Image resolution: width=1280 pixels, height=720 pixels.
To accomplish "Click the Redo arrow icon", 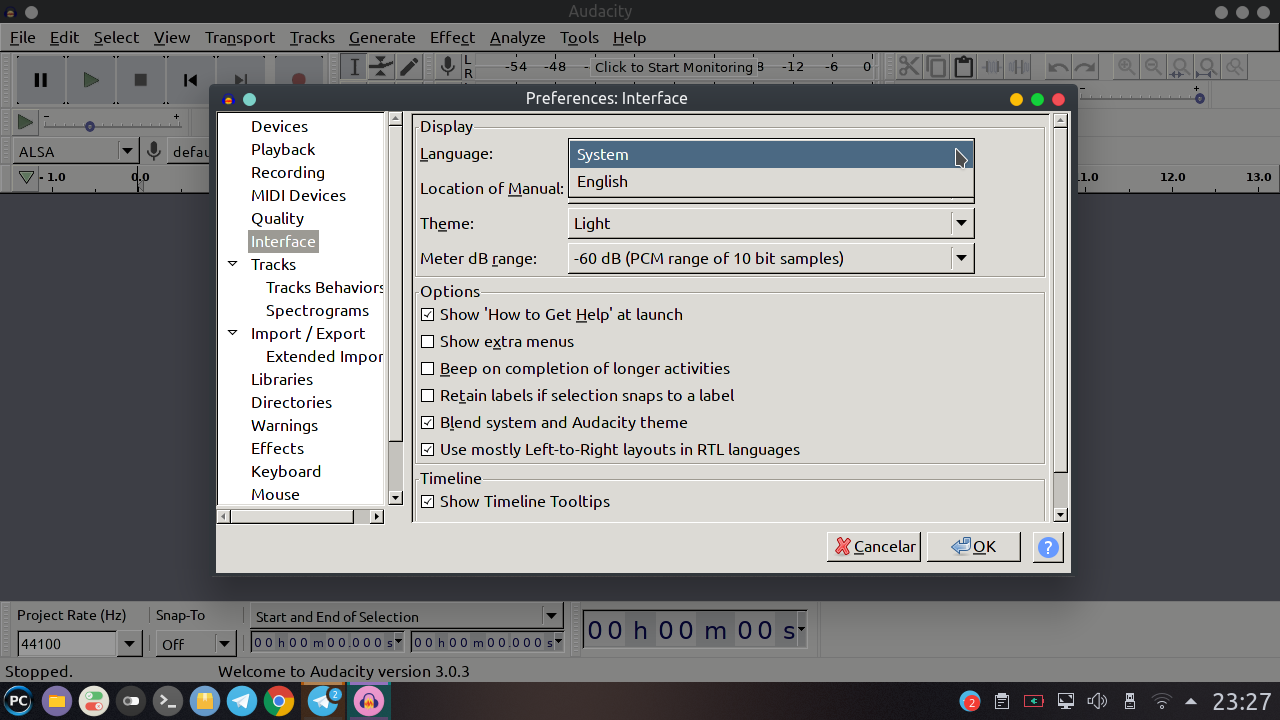I will click(1085, 67).
